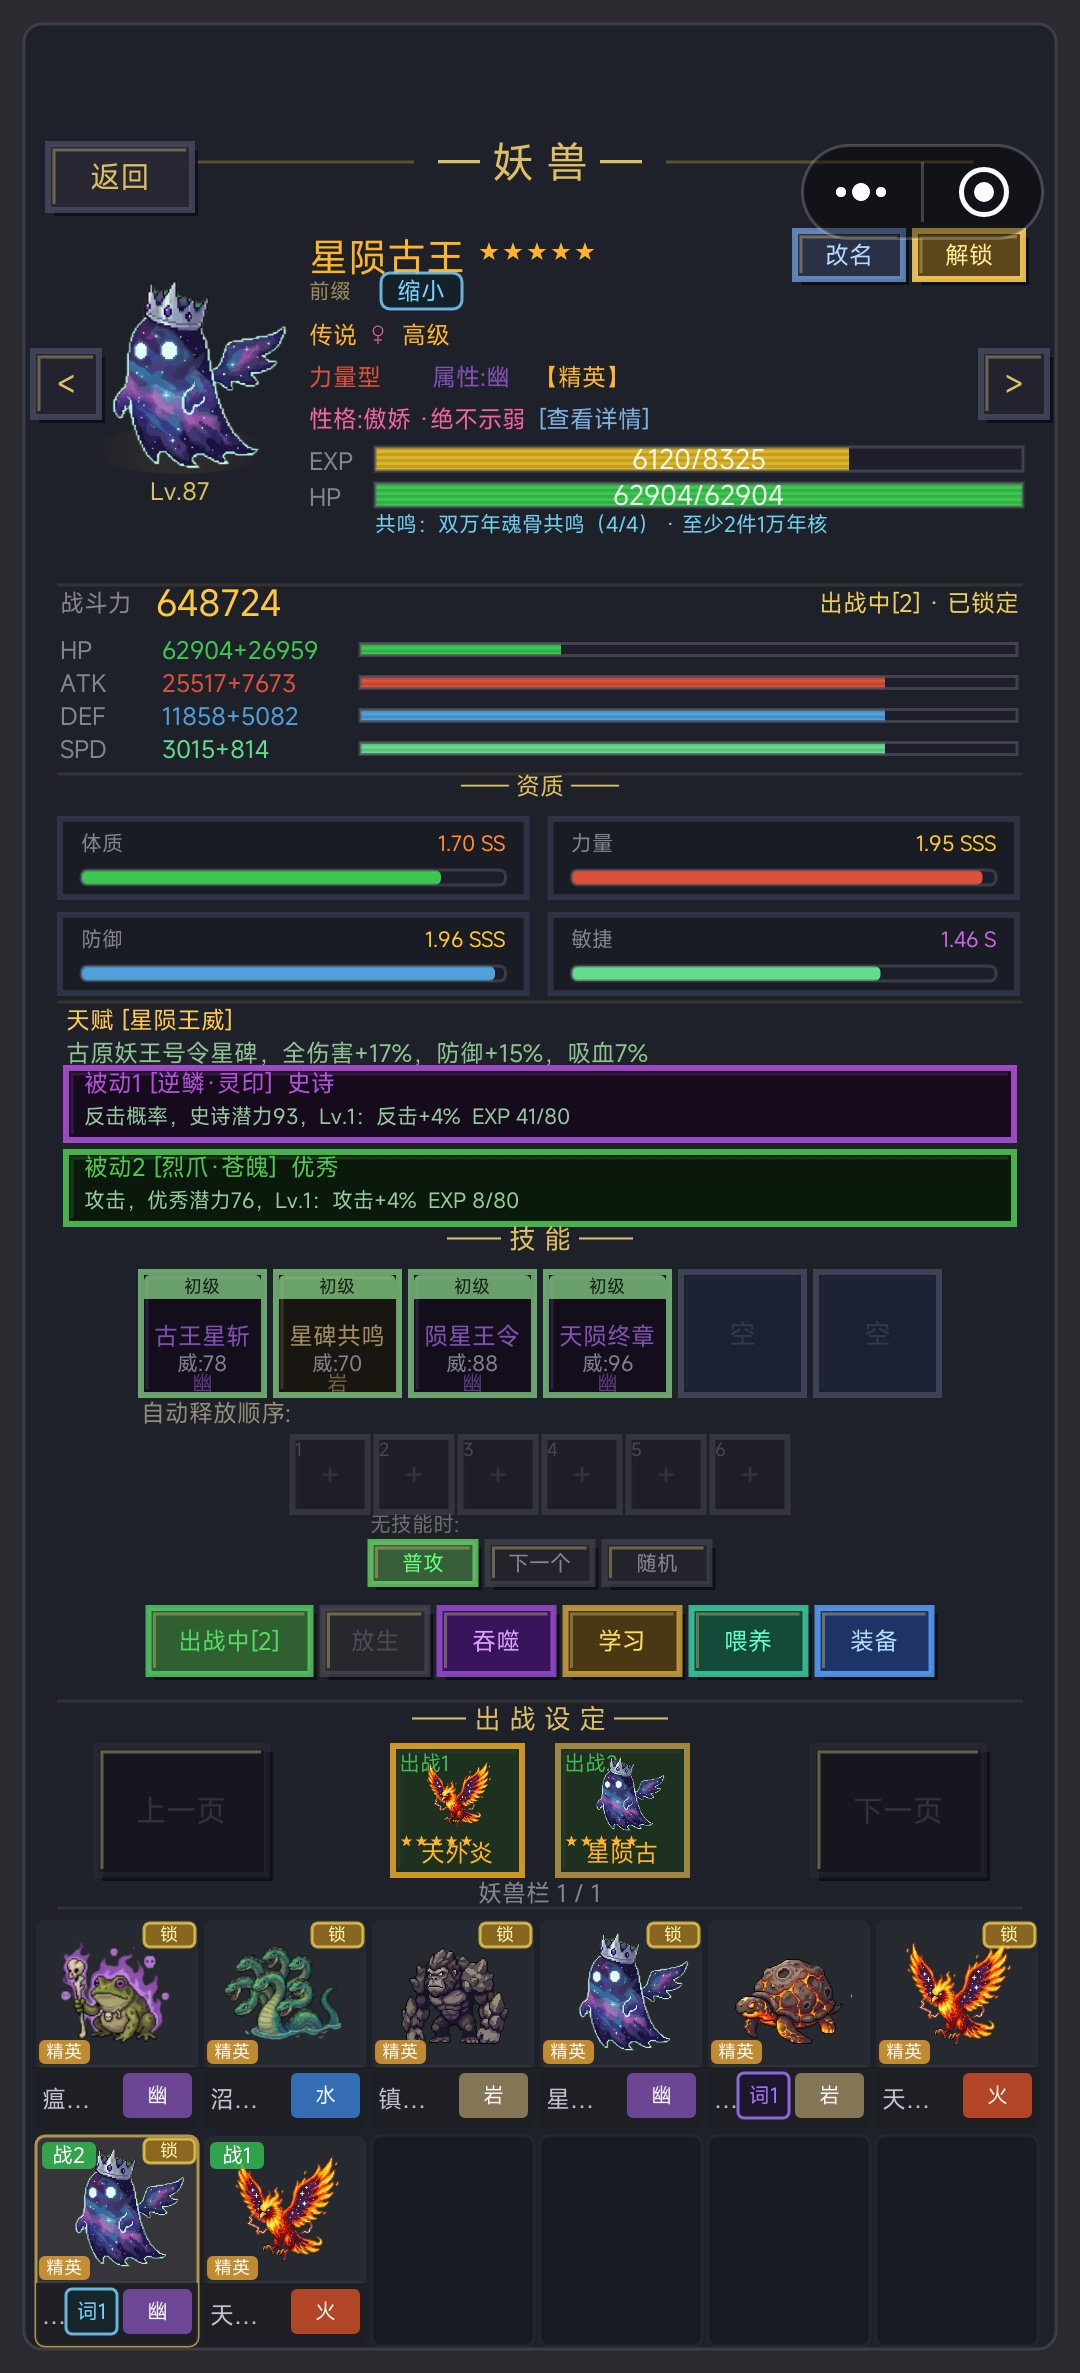1080x2373 pixels.
Task: Tap the mini-program close circle icon
Action: point(983,192)
